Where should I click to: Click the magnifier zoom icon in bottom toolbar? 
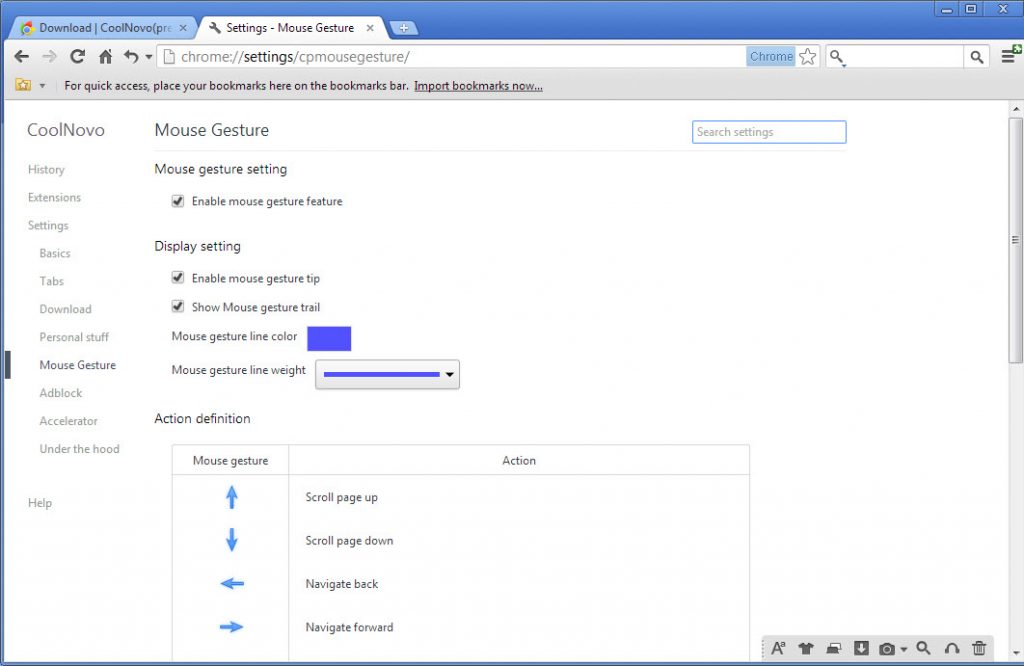click(923, 648)
